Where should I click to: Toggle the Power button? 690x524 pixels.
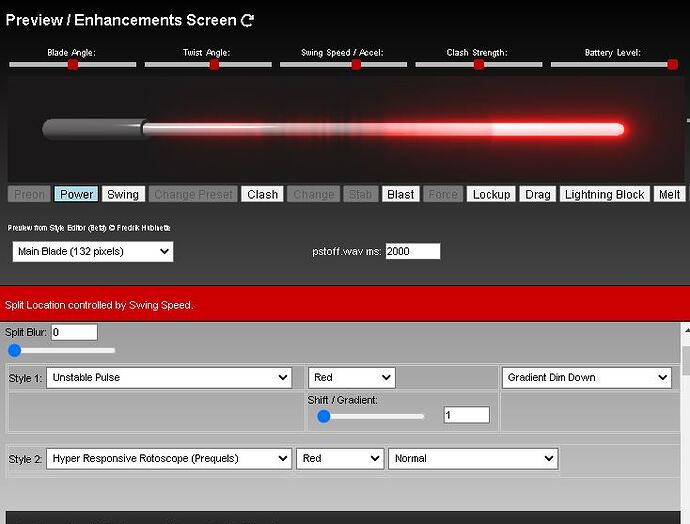77,194
